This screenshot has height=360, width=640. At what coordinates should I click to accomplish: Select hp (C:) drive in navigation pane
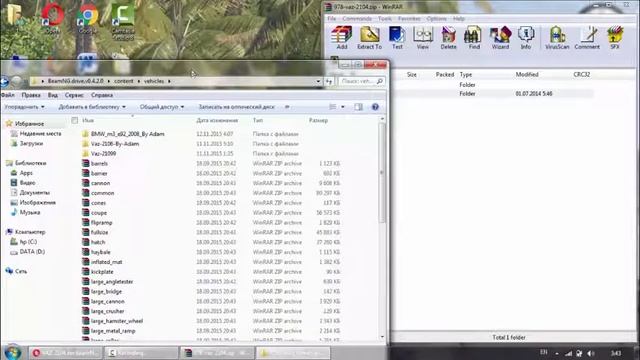click(x=28, y=242)
